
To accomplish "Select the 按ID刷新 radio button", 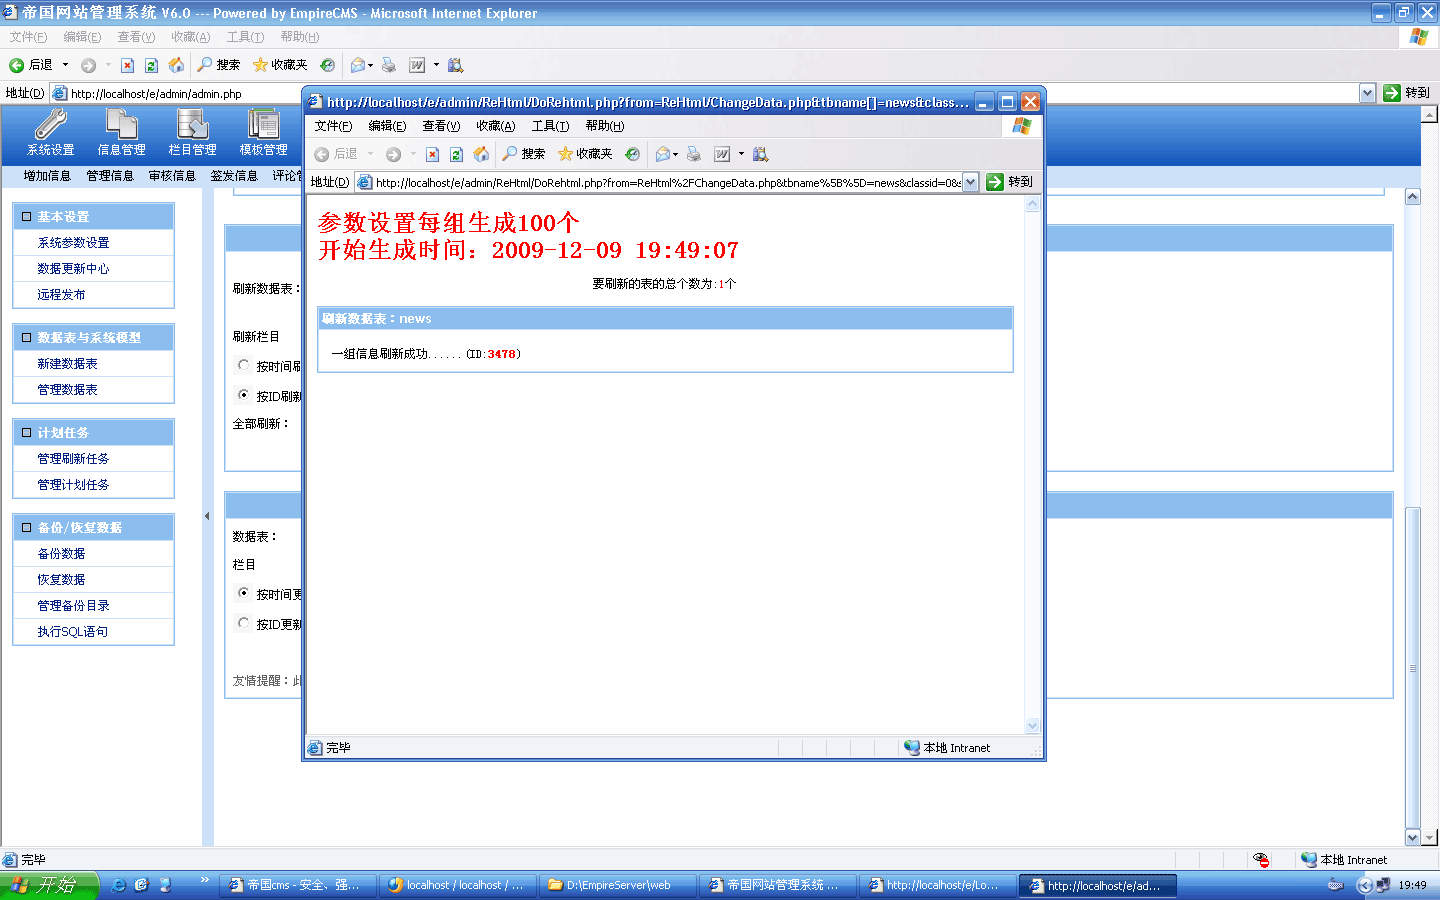I will [243, 395].
